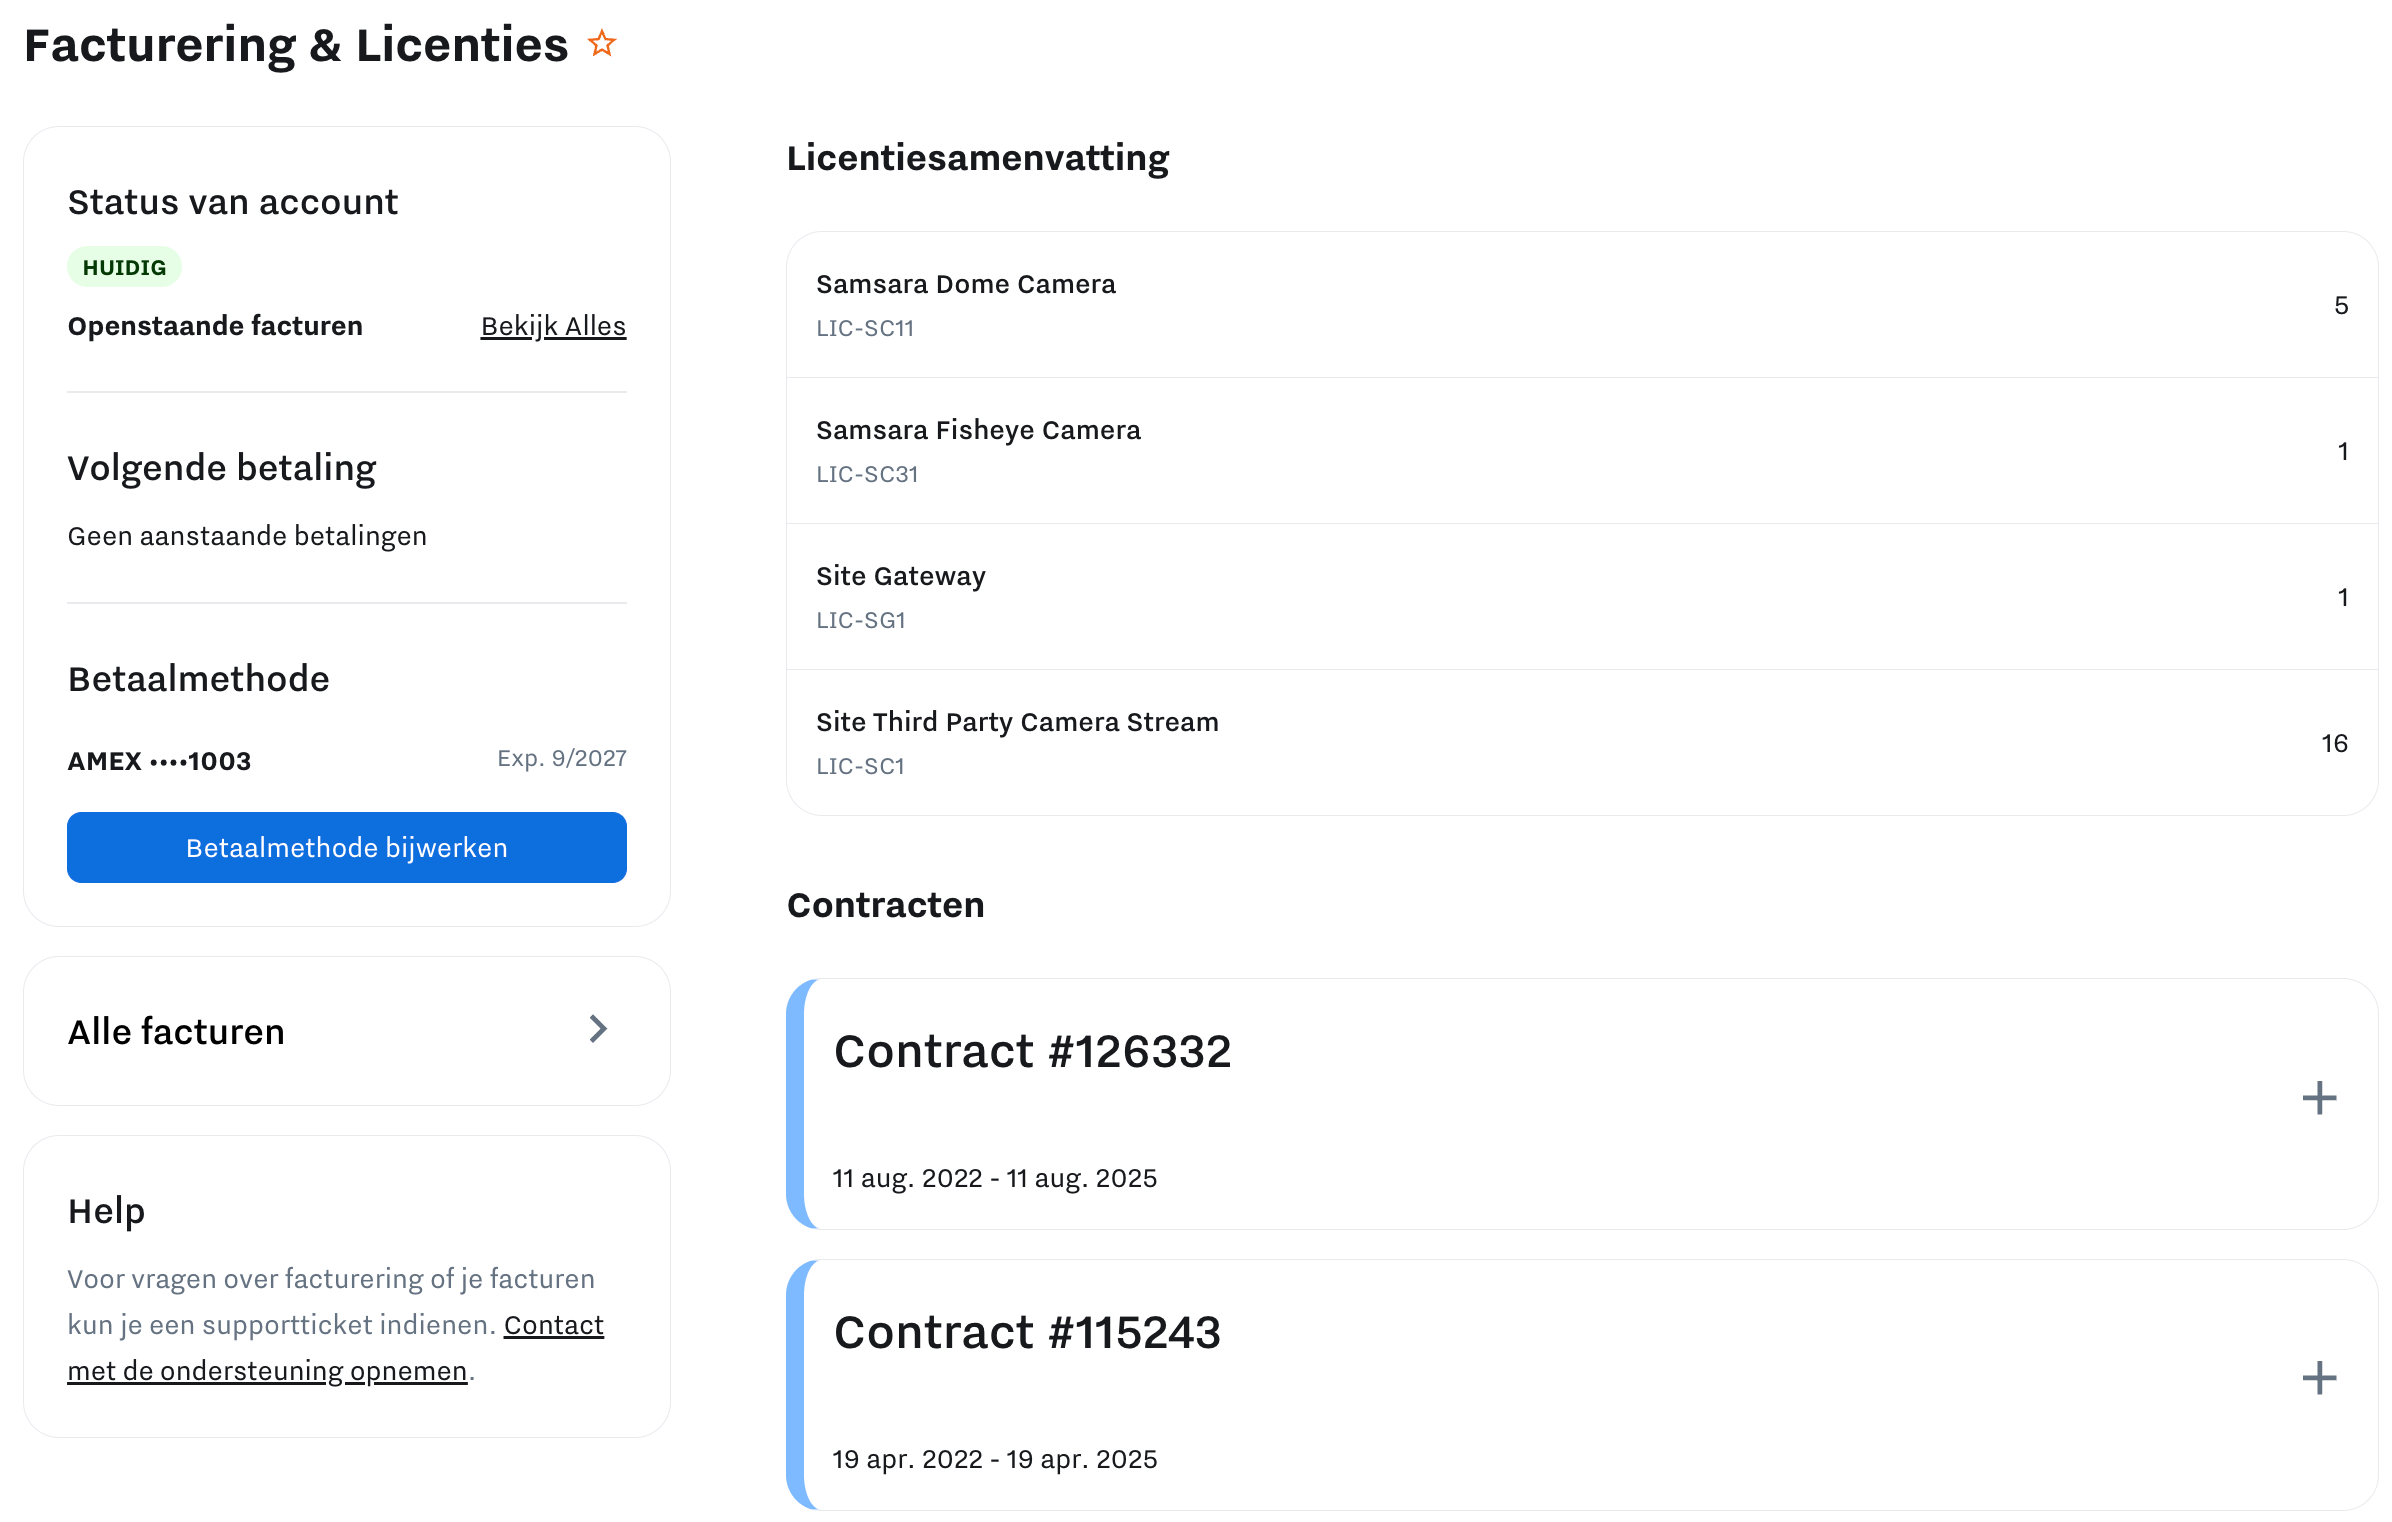The image size is (2392, 1522).
Task: Open Alle facturen via the chevron arrow
Action: 597,1029
